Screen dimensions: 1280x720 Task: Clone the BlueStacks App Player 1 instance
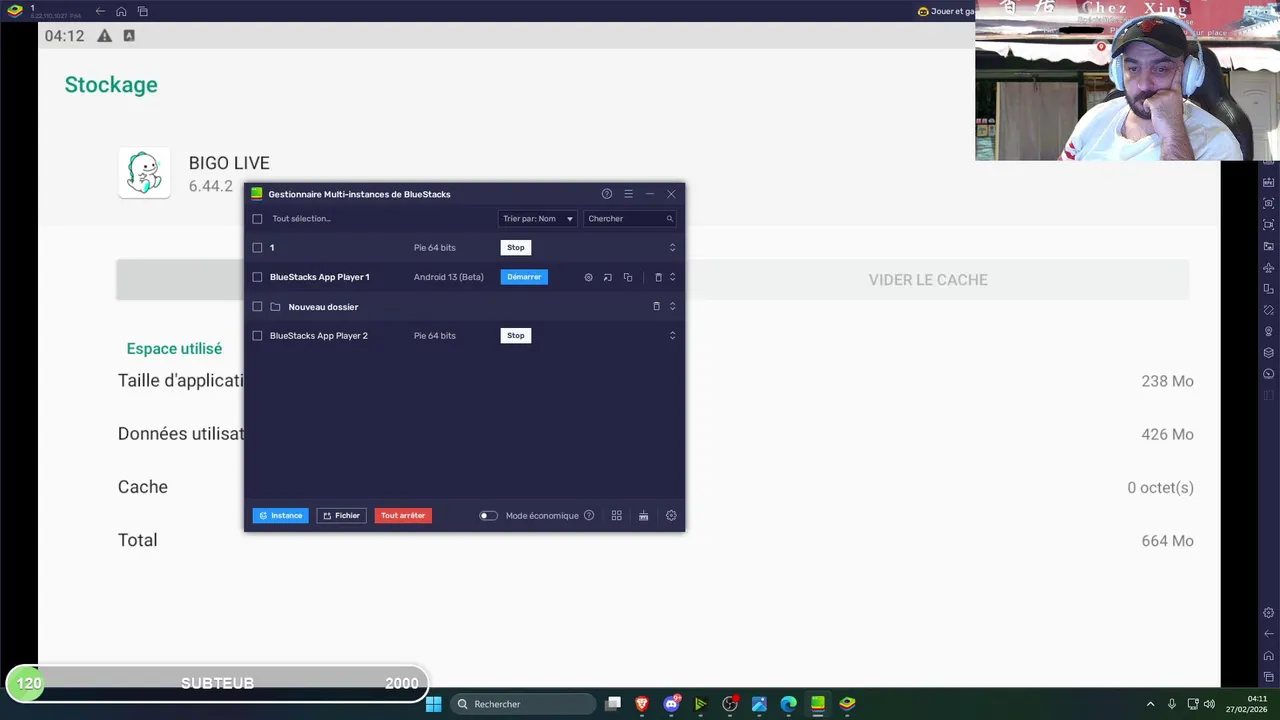[x=628, y=277]
